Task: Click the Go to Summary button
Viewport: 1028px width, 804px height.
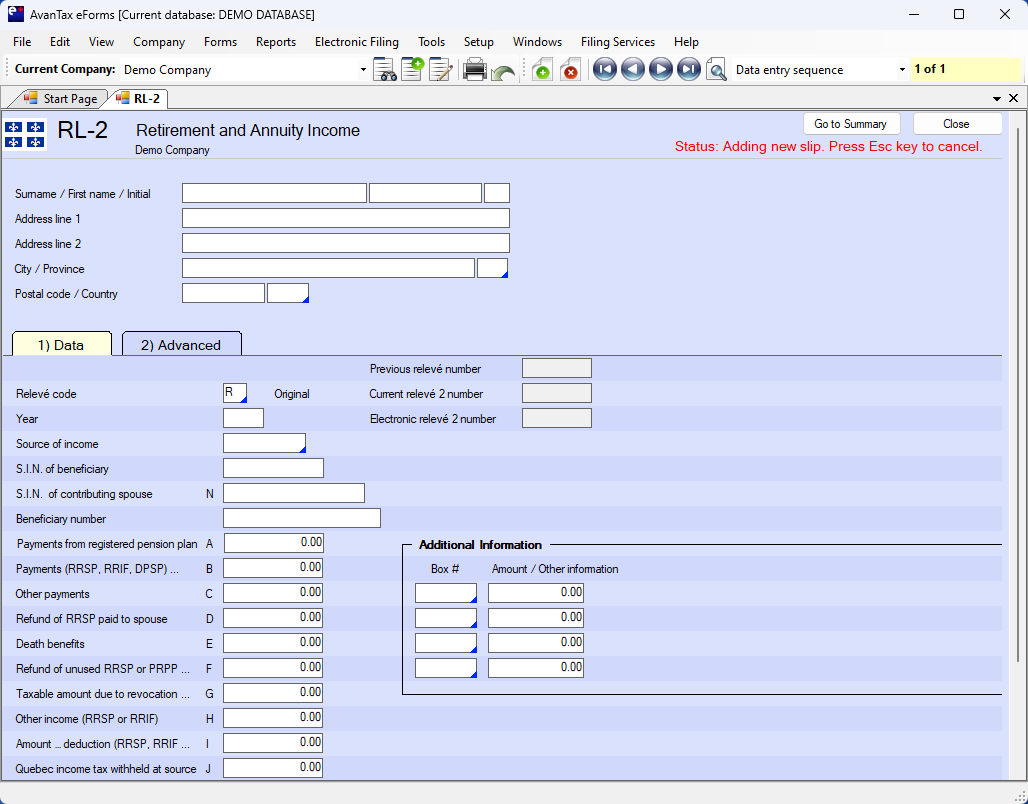Action: pyautogui.click(x=850, y=124)
